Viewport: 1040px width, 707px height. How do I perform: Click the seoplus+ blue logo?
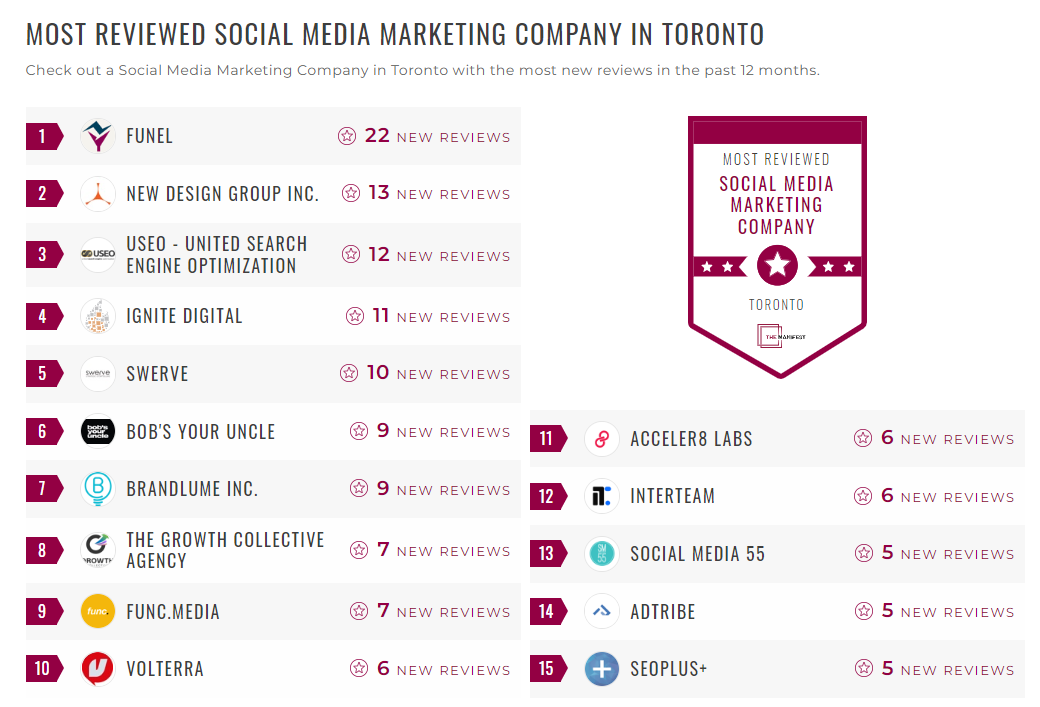[601, 668]
